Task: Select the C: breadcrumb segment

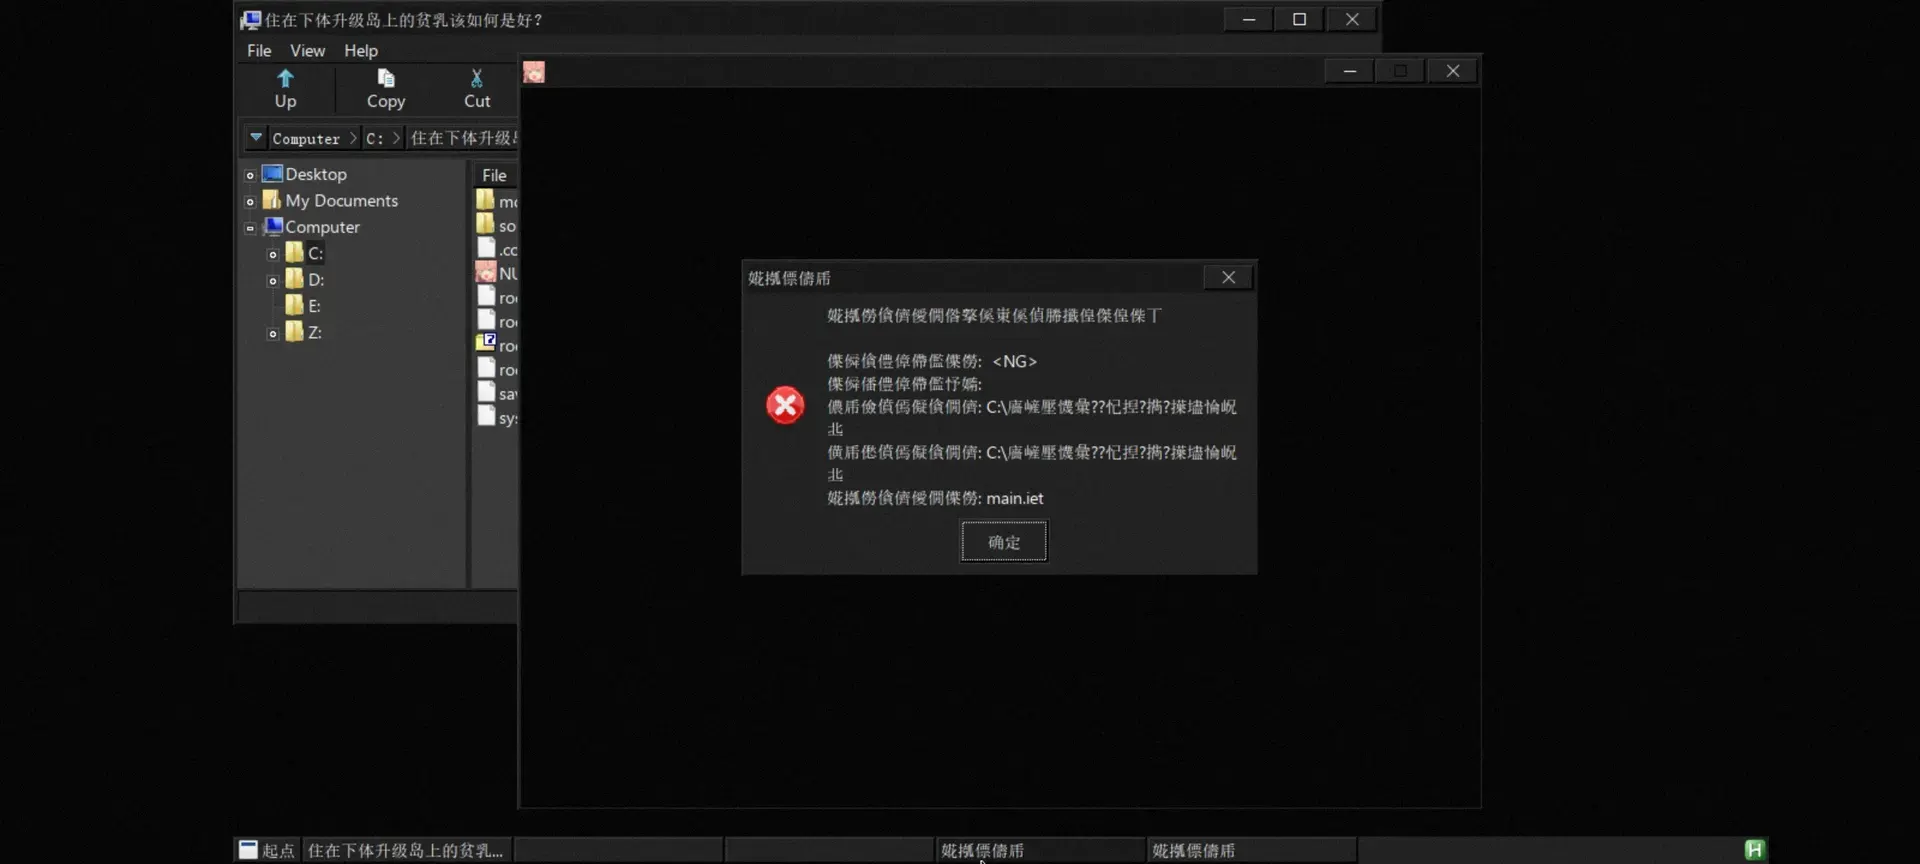Action: [375, 138]
